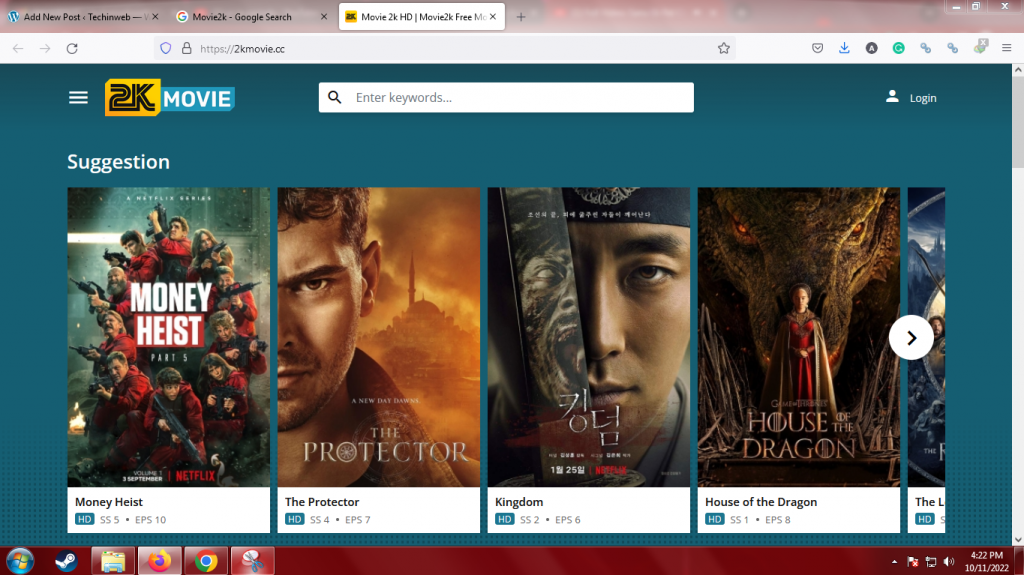Viewport: 1024px width, 575px height.
Task: Open the Pocket save icon
Action: pyautogui.click(x=817, y=48)
